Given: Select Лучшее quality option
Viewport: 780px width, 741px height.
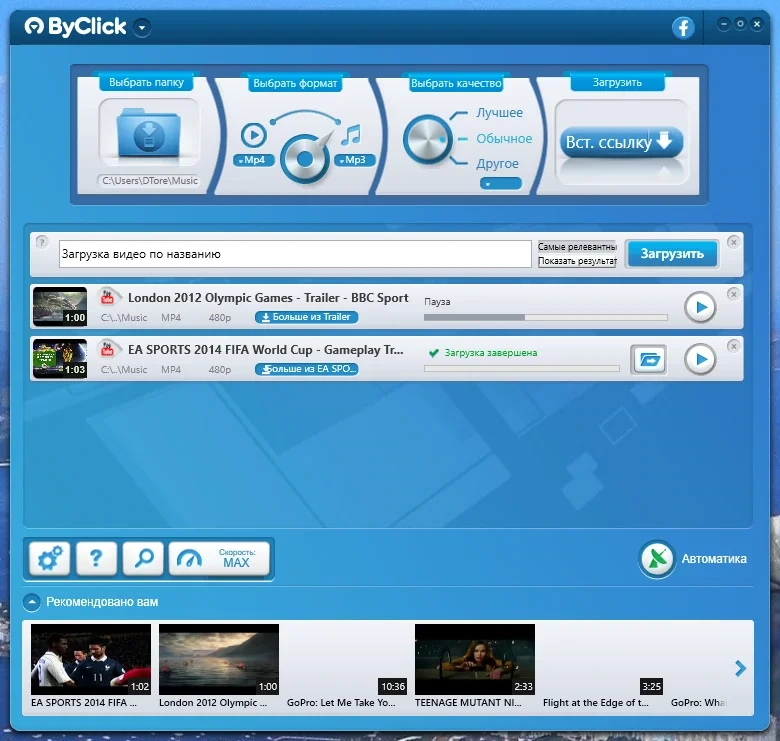Looking at the screenshot, I should pyautogui.click(x=499, y=113).
